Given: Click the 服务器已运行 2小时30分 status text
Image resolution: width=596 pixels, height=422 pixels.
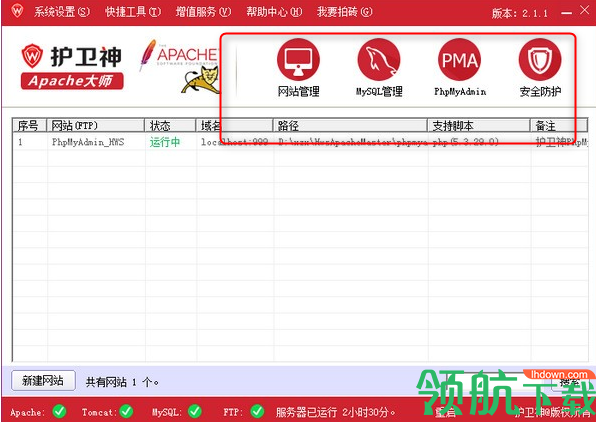Looking at the screenshot, I should (x=336, y=412).
